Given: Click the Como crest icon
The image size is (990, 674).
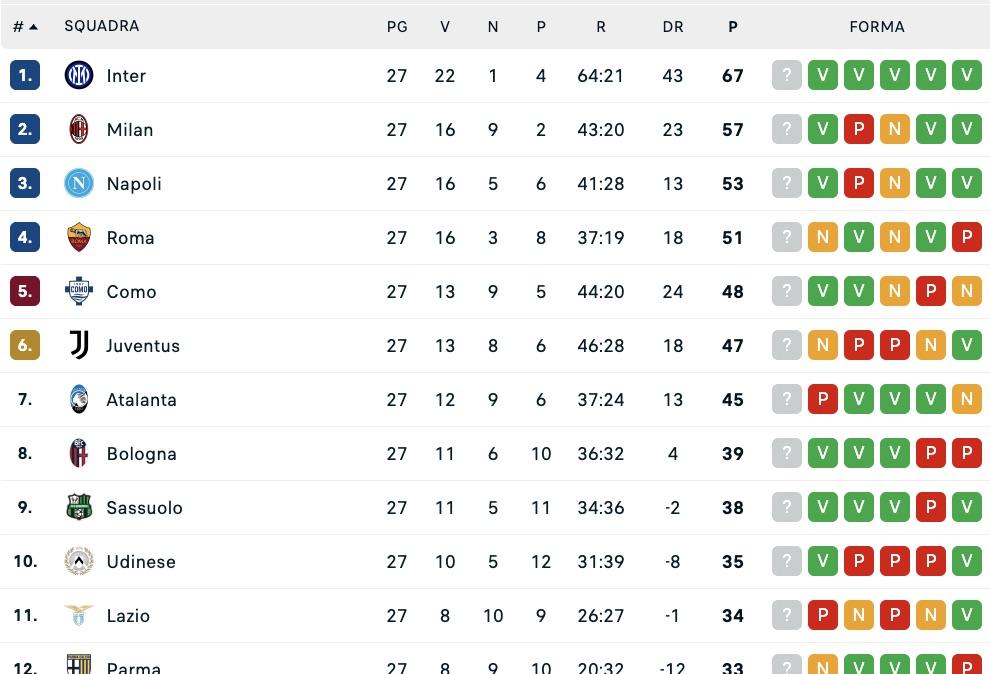Looking at the screenshot, I should point(78,291).
